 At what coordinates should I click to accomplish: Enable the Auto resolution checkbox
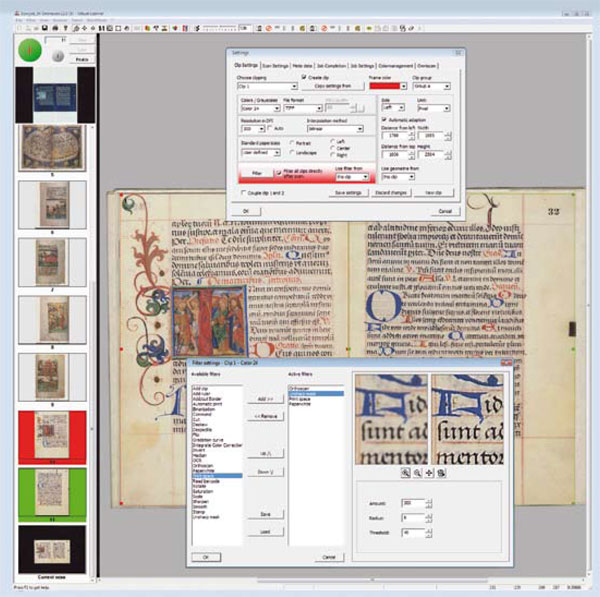coord(270,128)
